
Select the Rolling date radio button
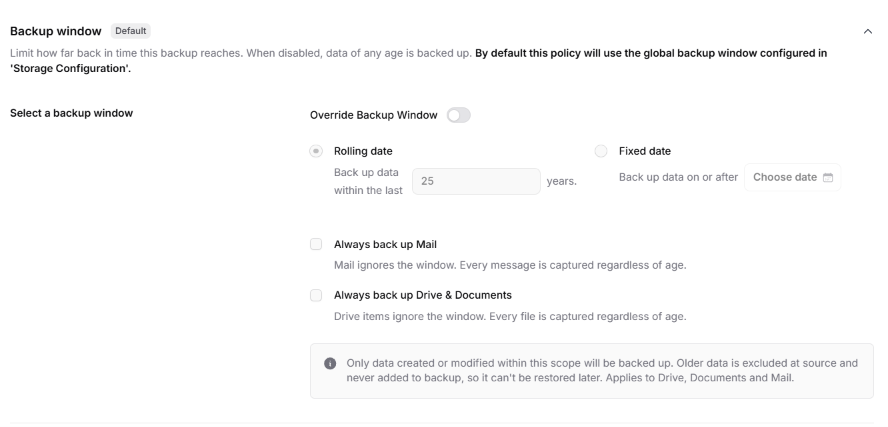(316, 151)
